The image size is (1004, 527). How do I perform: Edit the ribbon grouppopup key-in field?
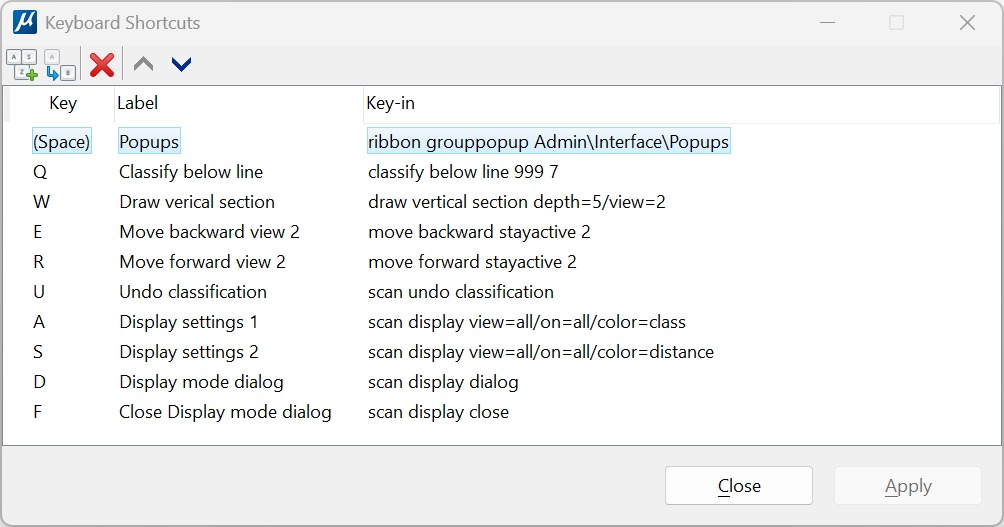pos(548,142)
